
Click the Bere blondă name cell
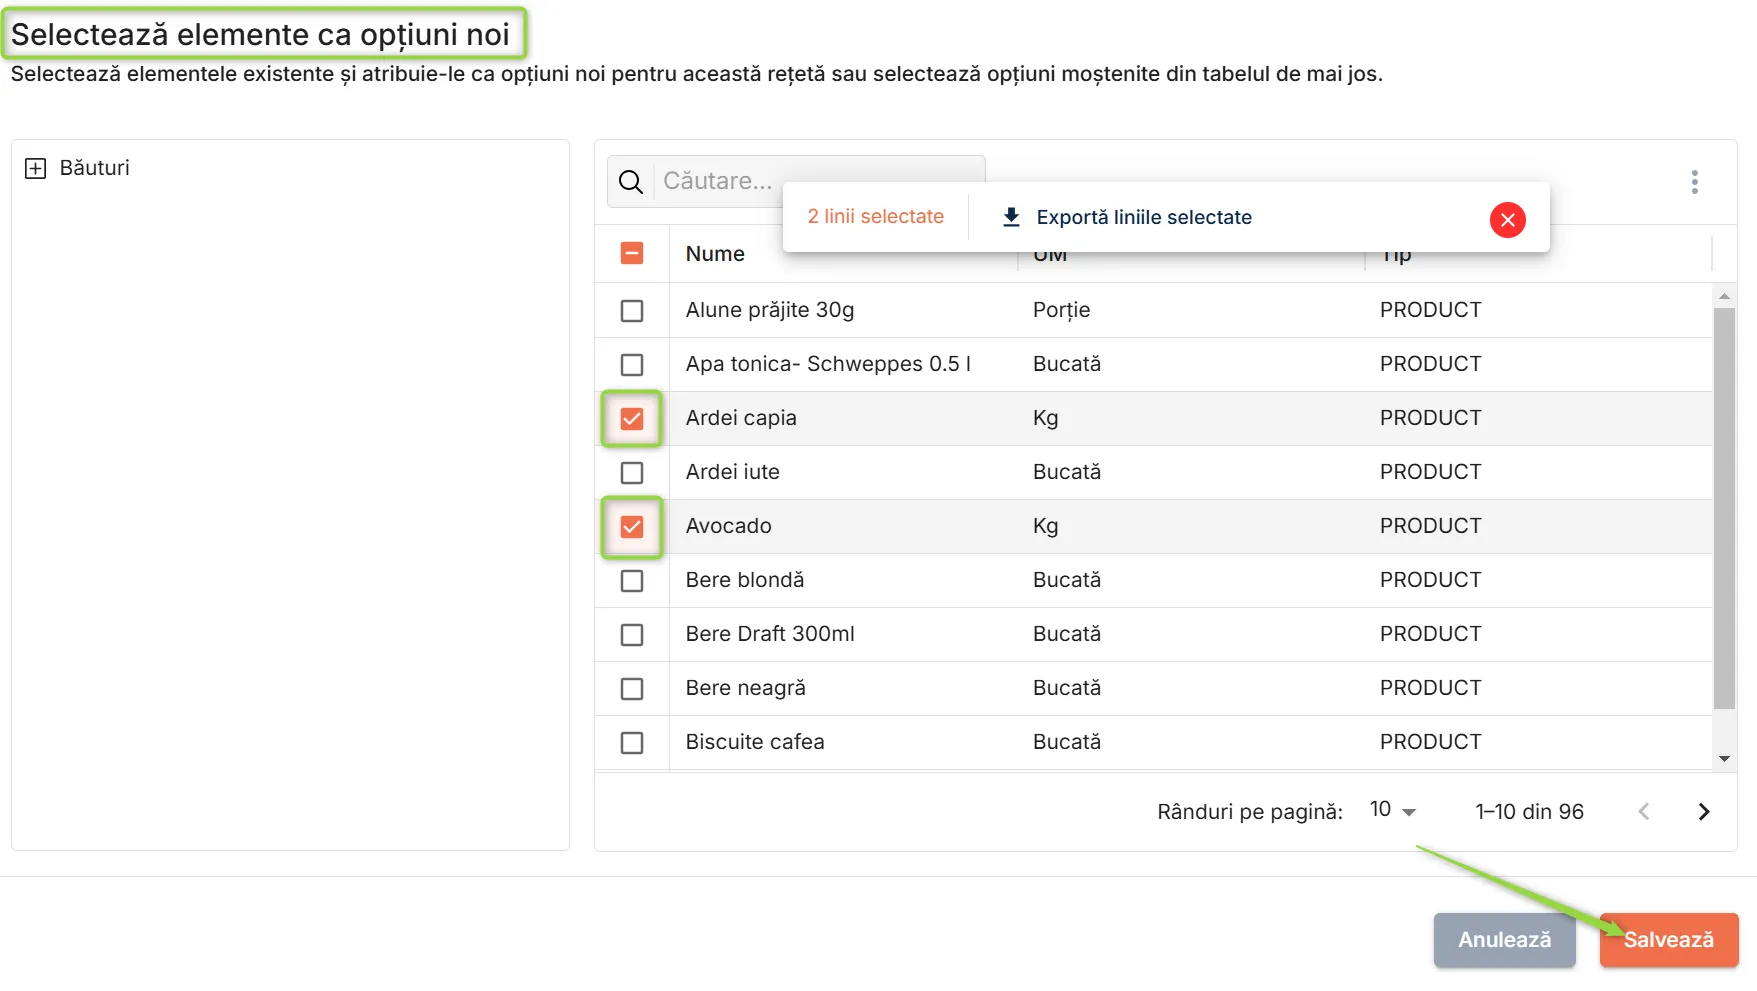click(745, 580)
